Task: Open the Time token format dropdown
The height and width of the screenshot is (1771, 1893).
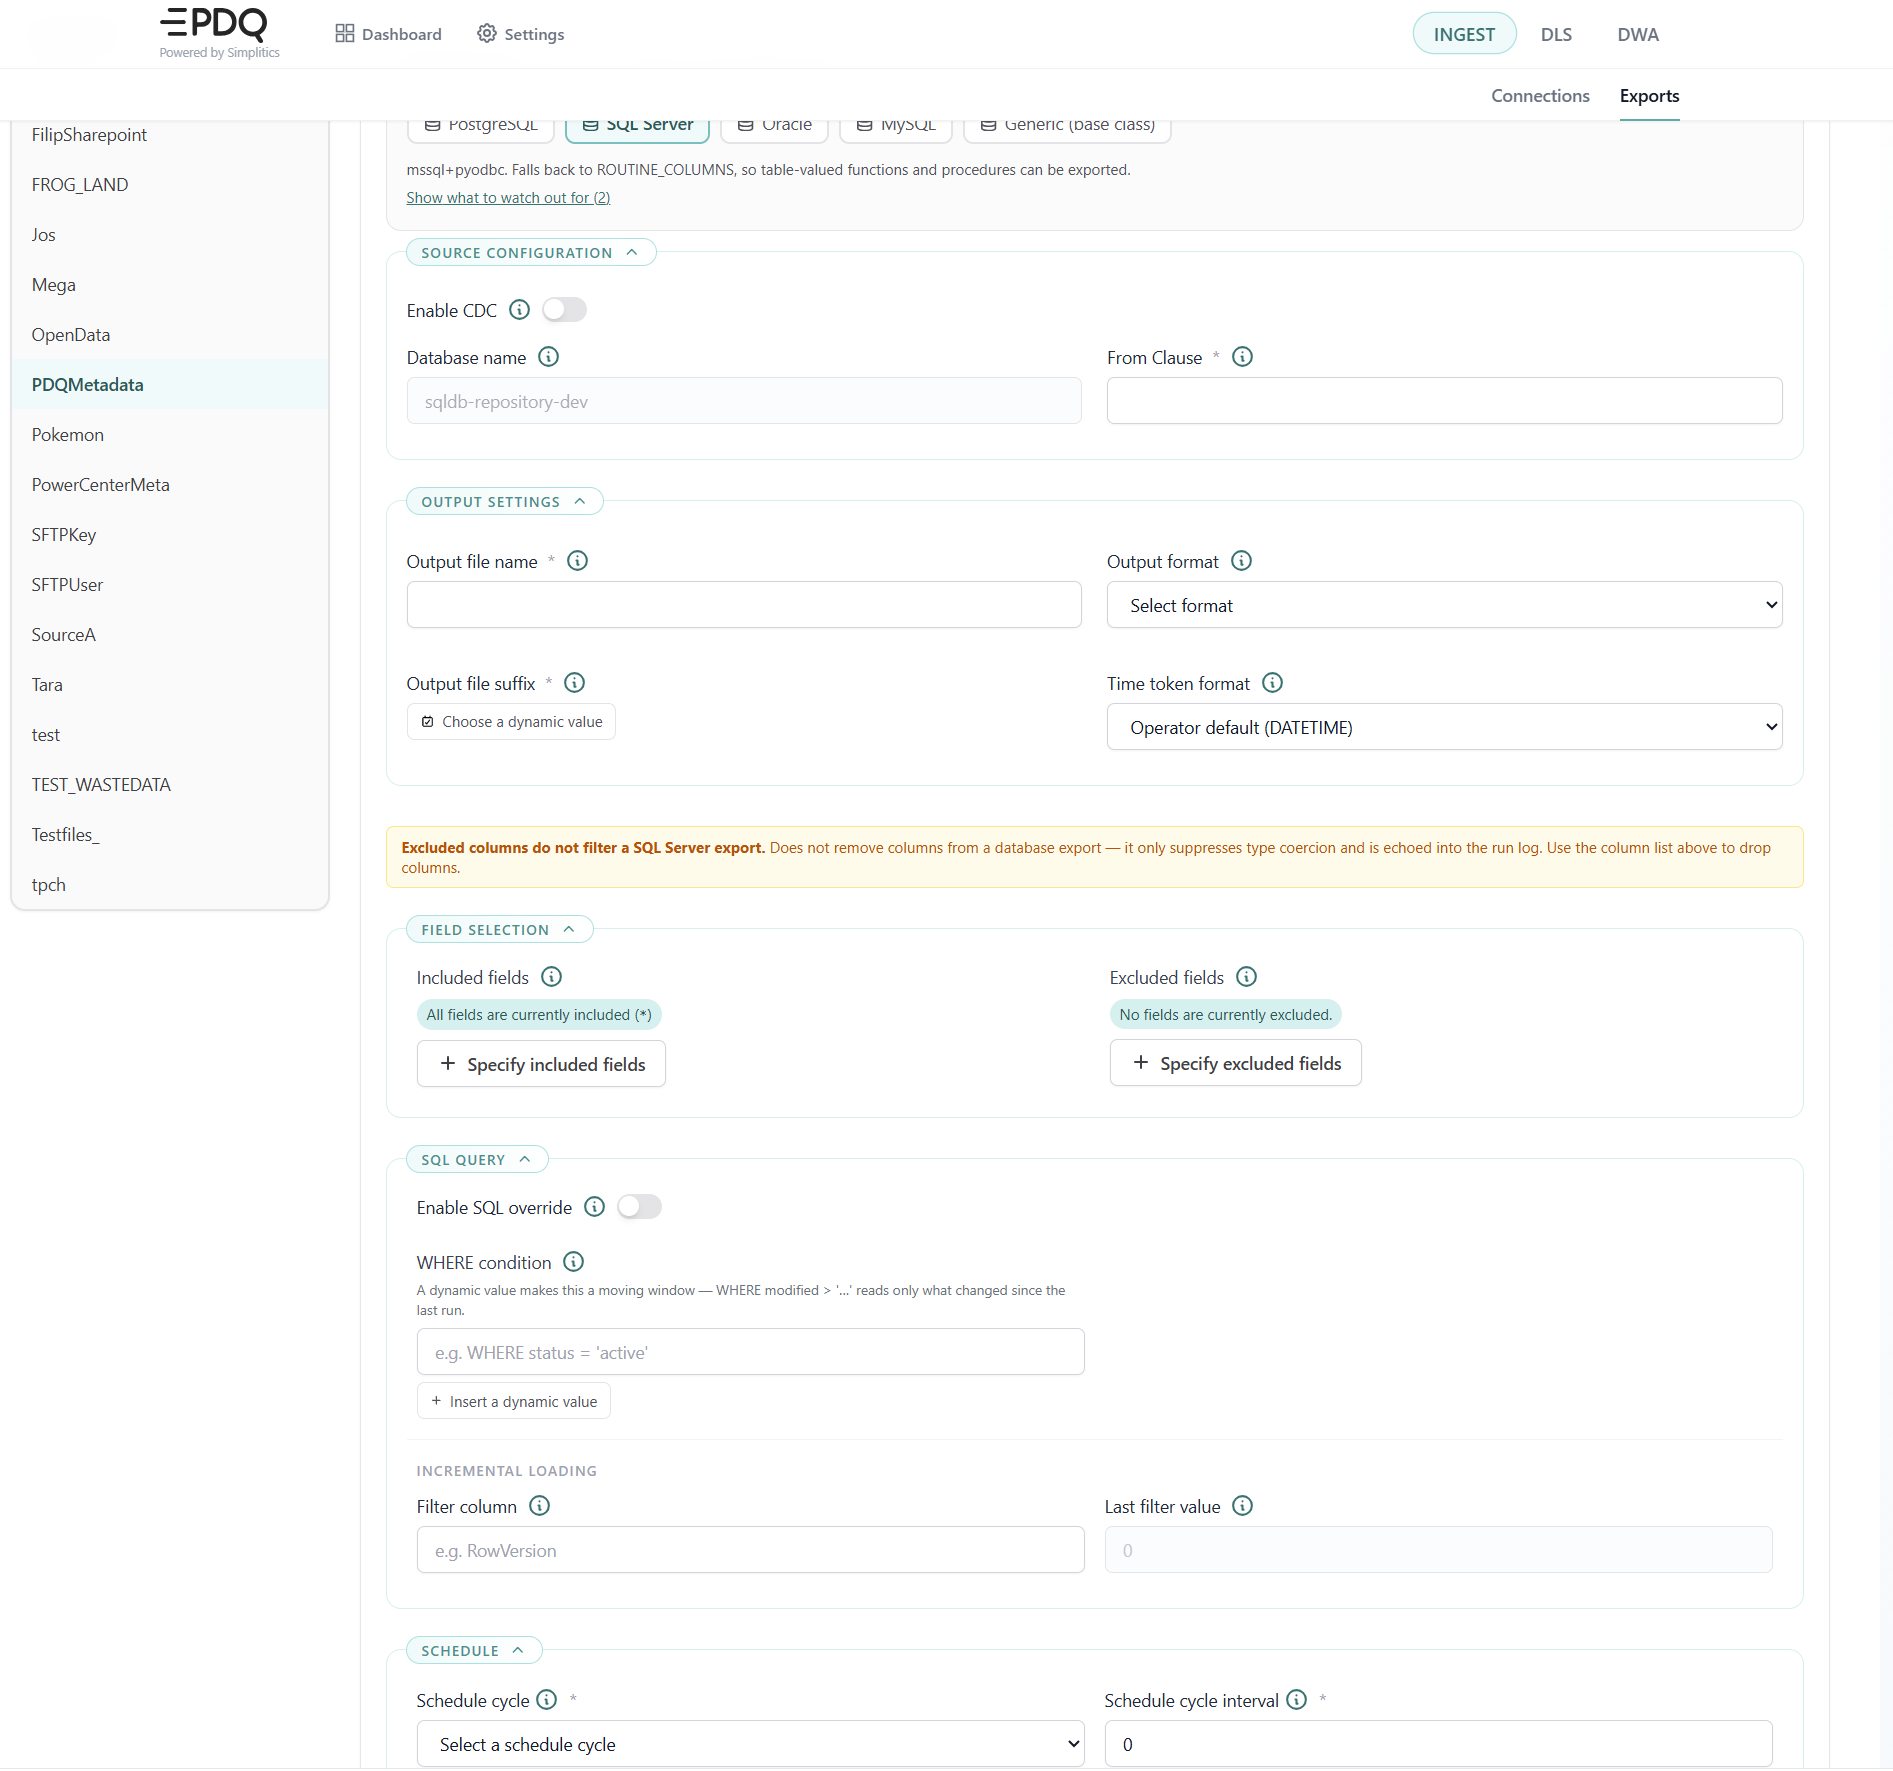Action: [x=1444, y=727]
